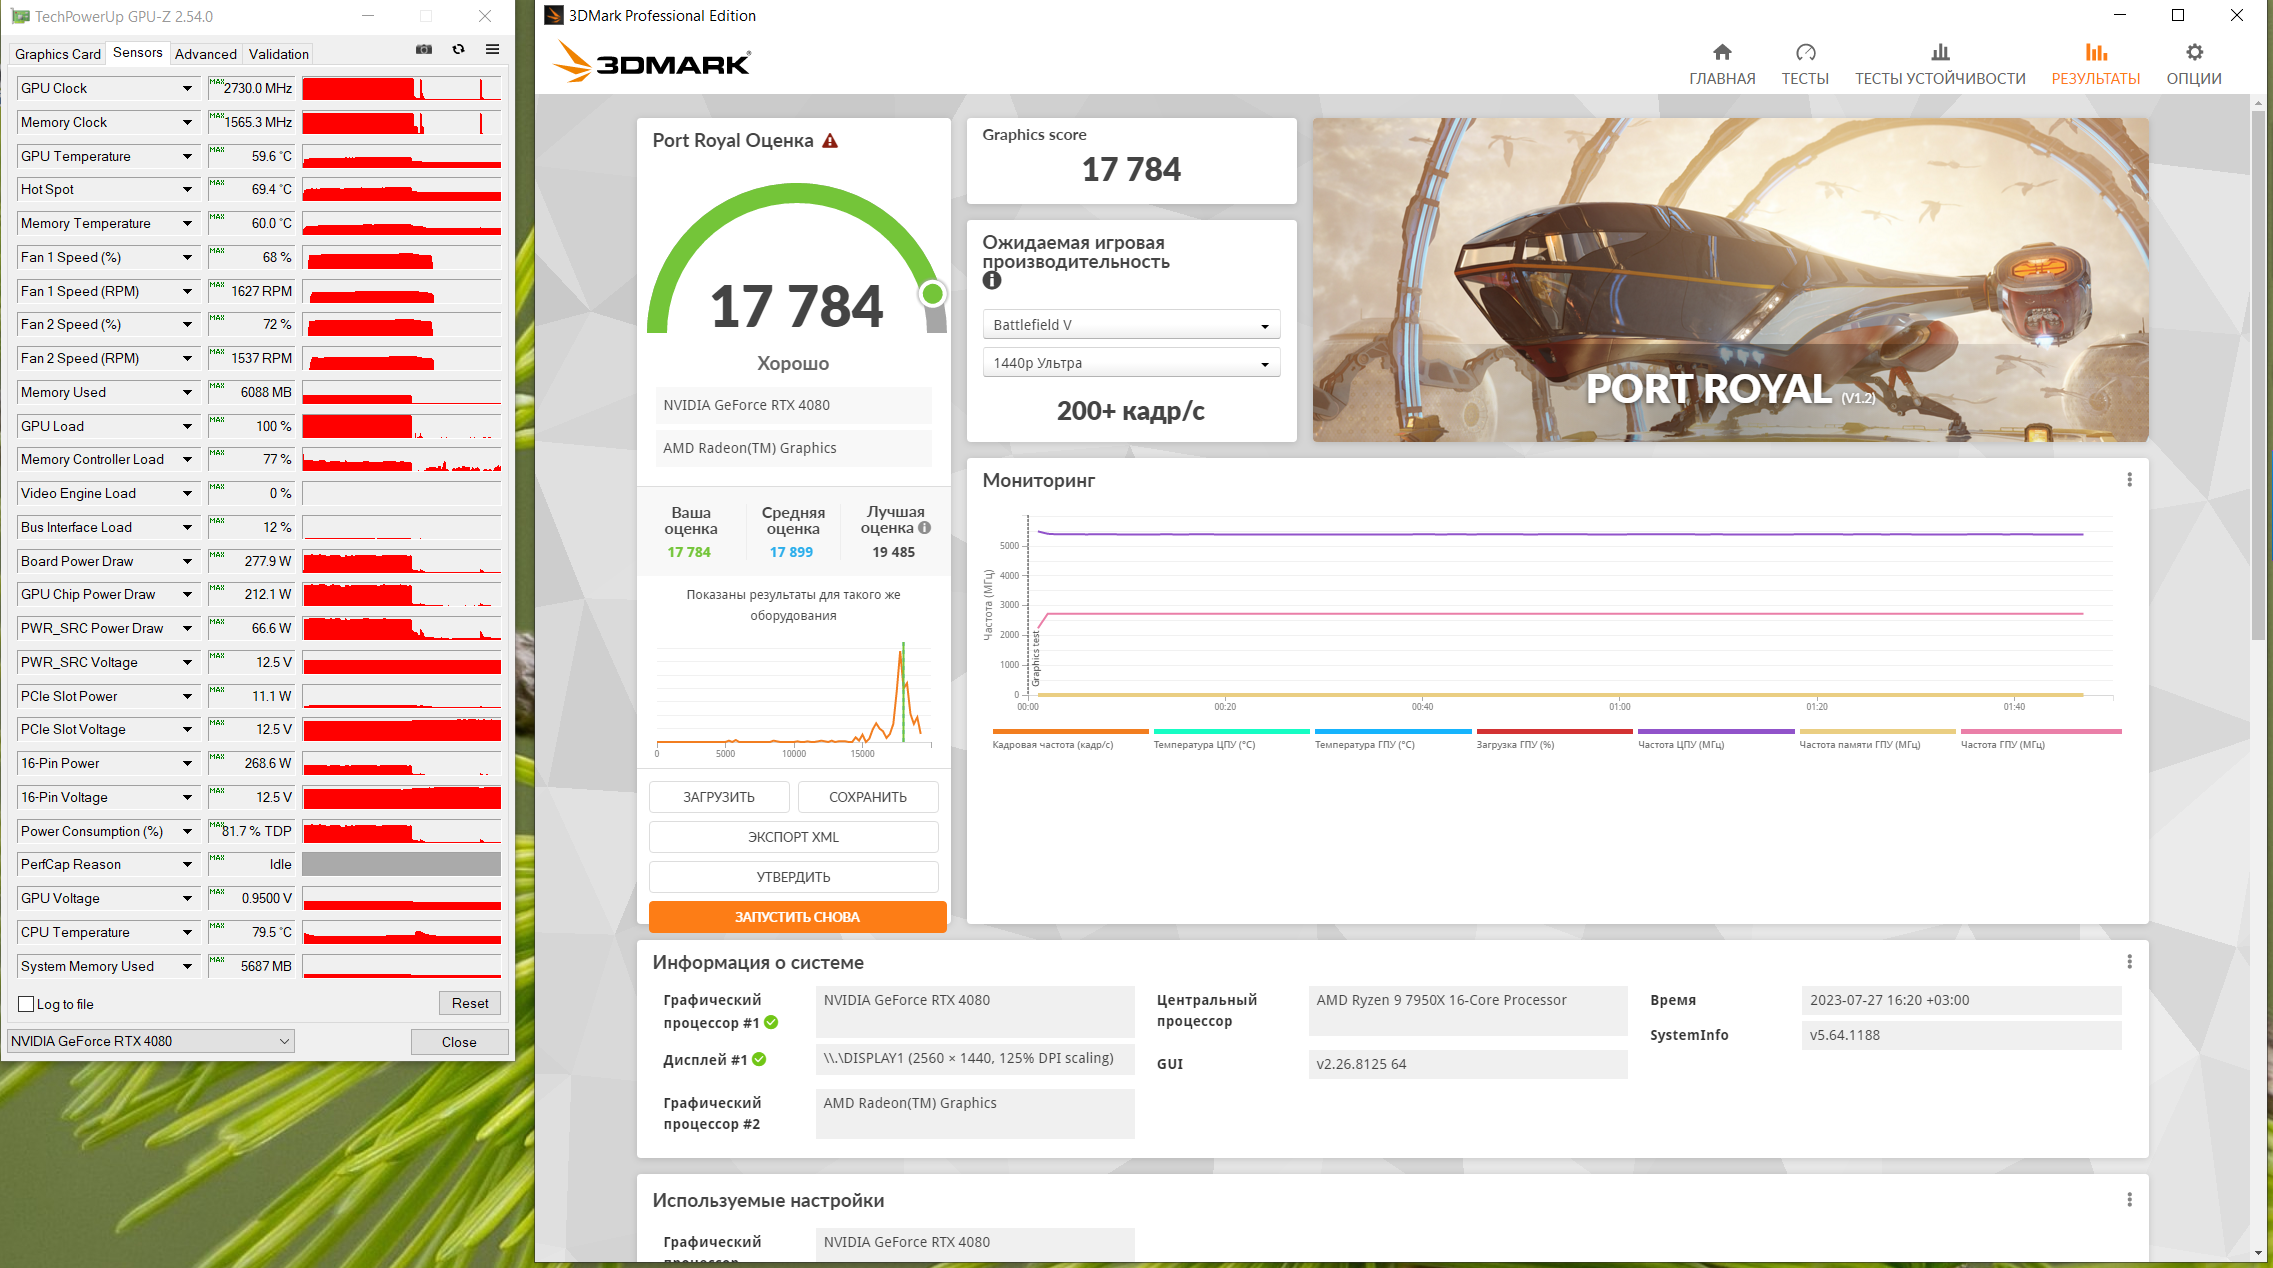Open the Тесты benchmarks icon
The width and height of the screenshot is (2273, 1268).
tap(1804, 53)
